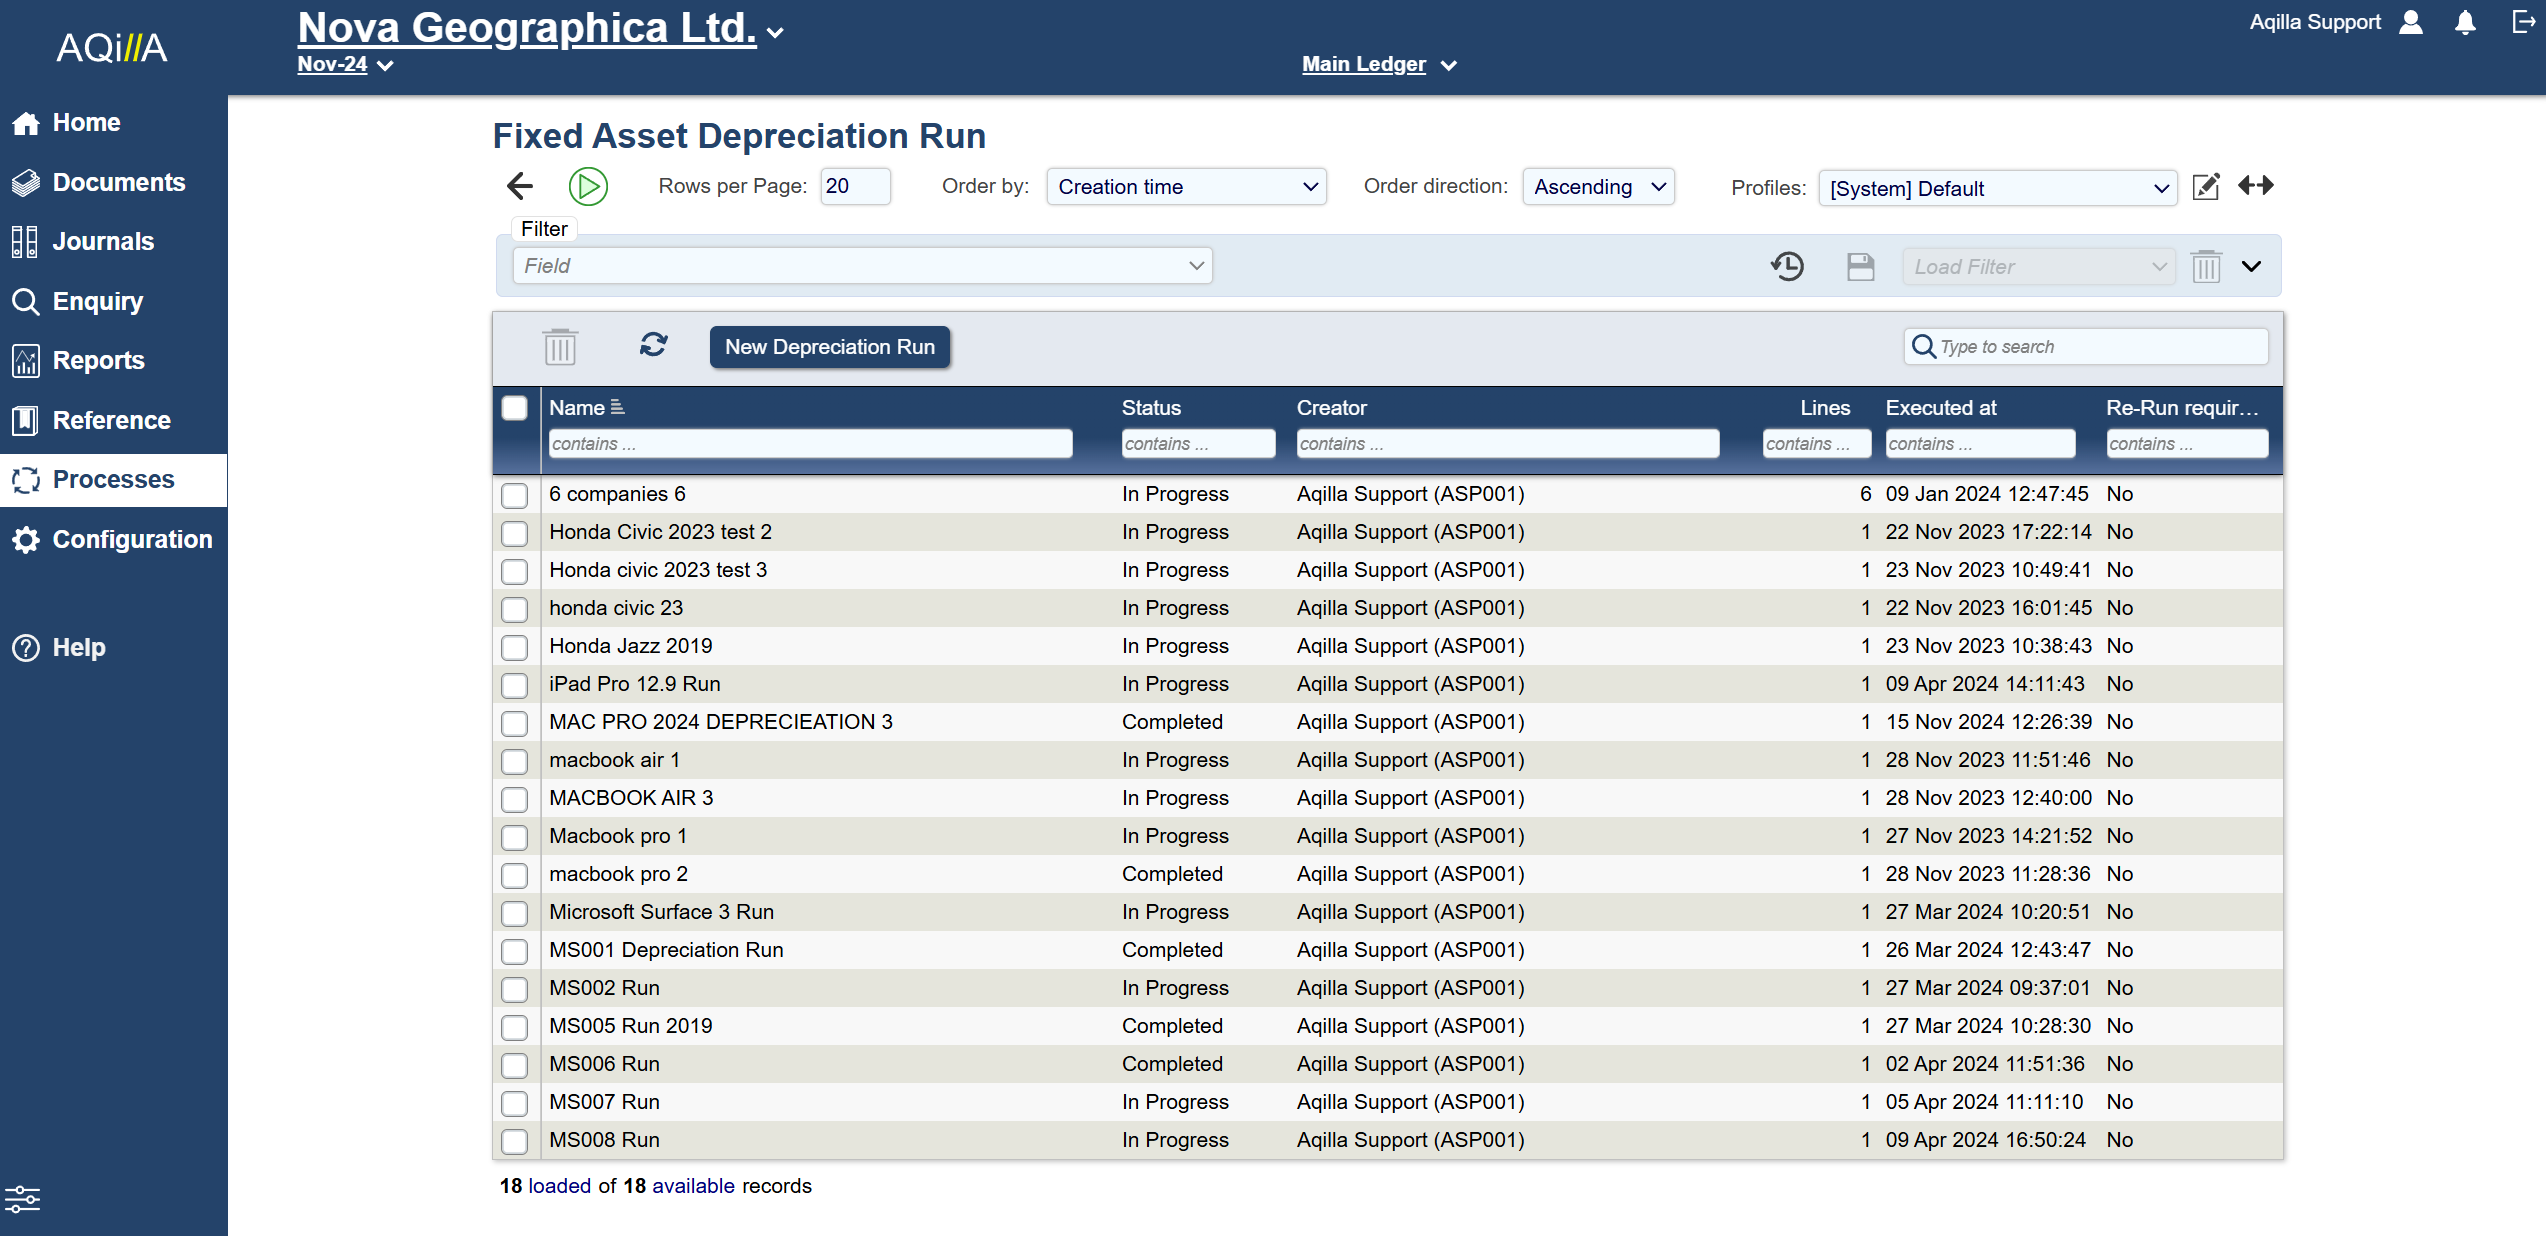Open the Order by Creation time dropdown
The height and width of the screenshot is (1236, 2546).
point(1186,187)
